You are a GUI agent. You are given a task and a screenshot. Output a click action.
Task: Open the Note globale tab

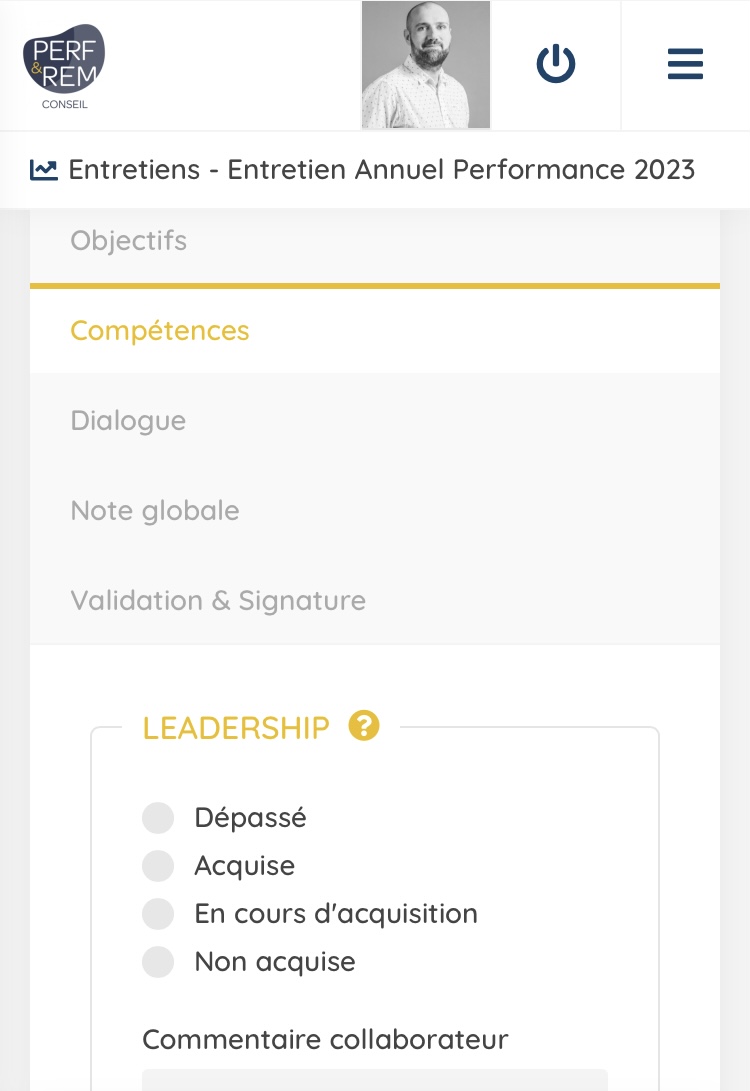pos(155,511)
